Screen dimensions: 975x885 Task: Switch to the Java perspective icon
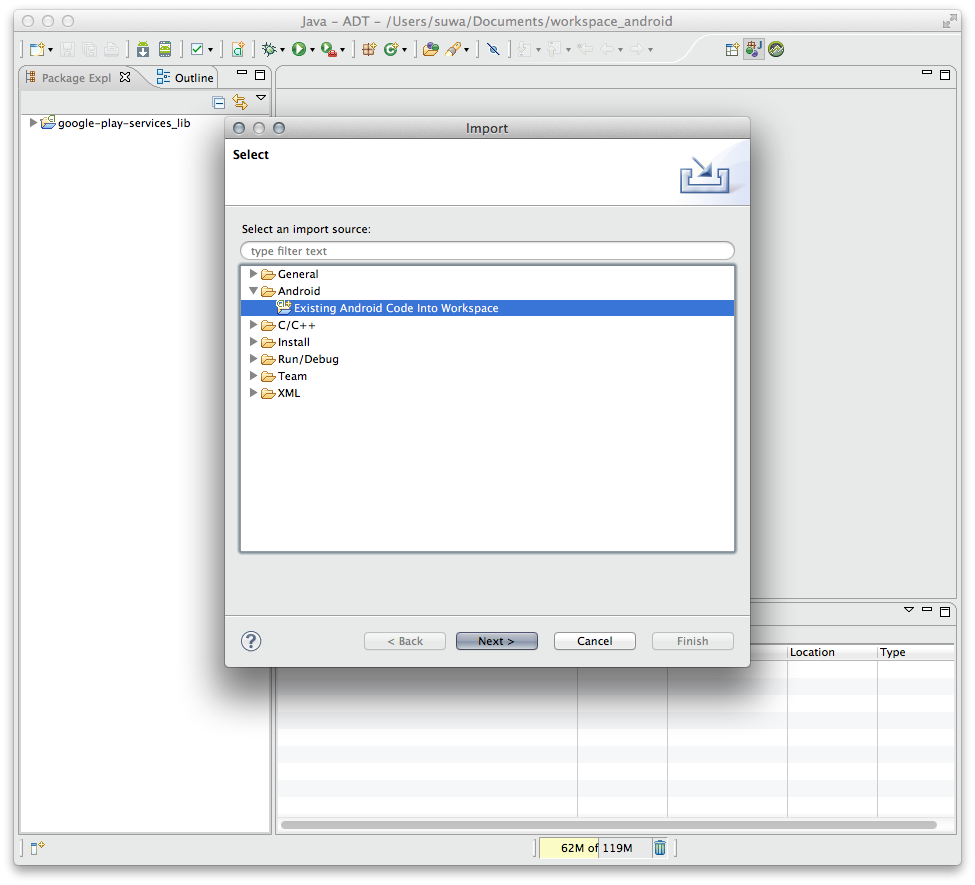(753, 49)
